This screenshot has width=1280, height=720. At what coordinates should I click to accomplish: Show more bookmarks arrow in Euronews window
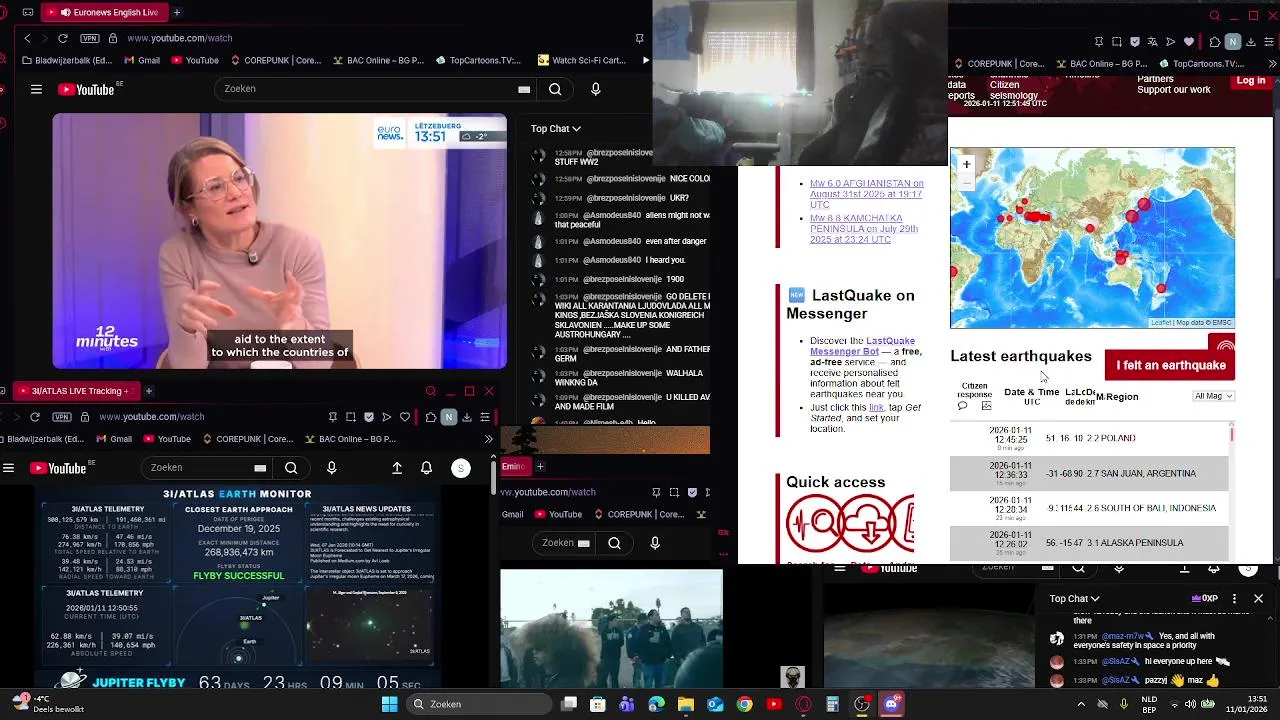tap(645, 60)
